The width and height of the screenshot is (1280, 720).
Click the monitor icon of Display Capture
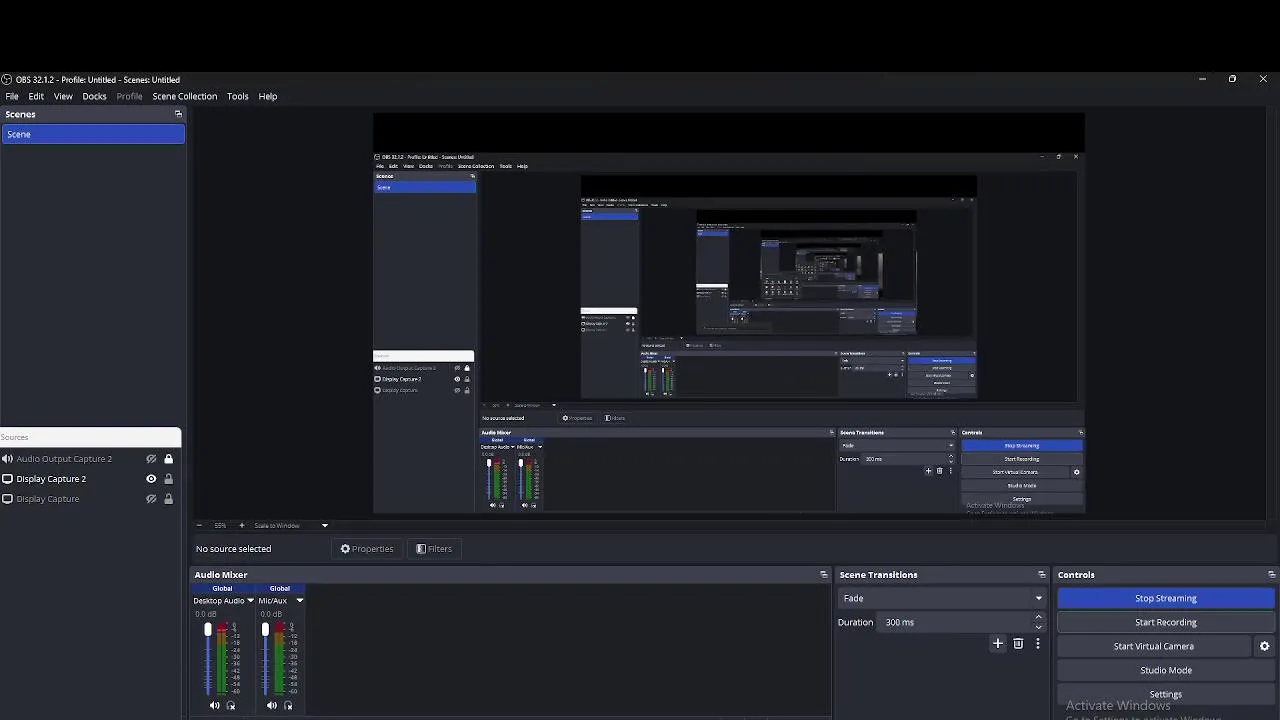click(7, 499)
